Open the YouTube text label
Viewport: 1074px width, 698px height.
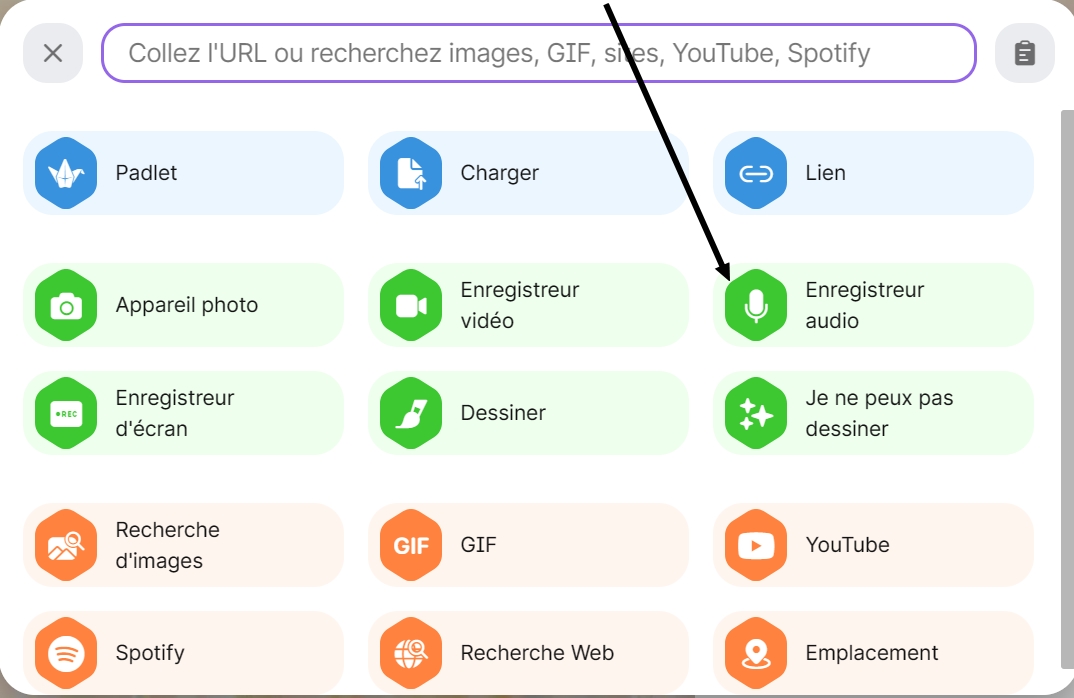[847, 545]
